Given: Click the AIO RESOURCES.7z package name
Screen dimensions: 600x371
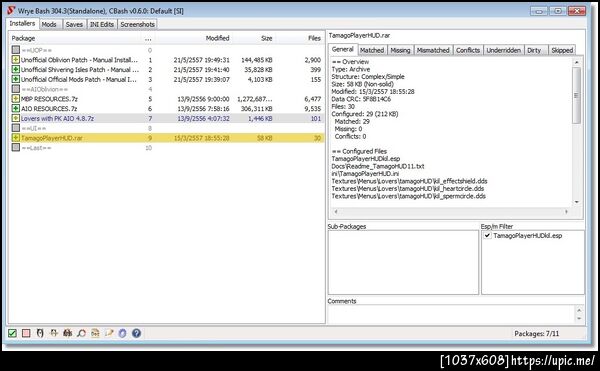Looking at the screenshot, I should (49, 108).
